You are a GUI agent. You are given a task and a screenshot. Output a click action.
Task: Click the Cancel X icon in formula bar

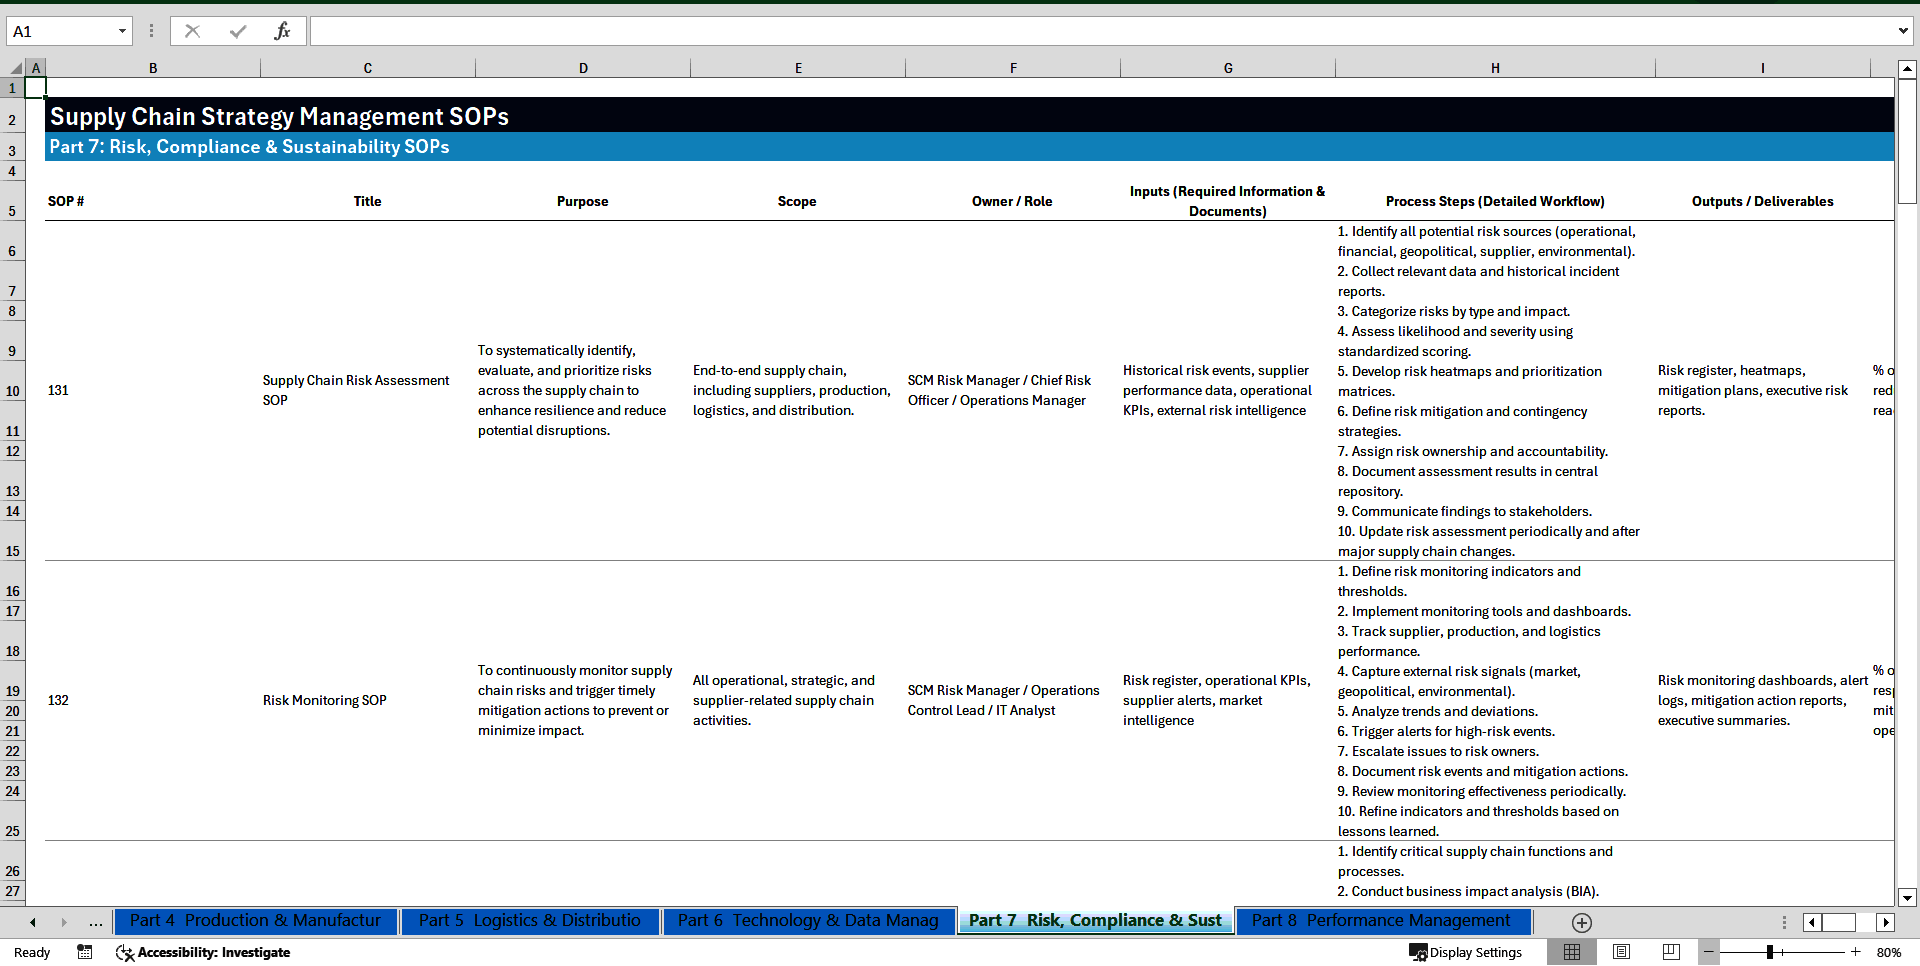[192, 30]
